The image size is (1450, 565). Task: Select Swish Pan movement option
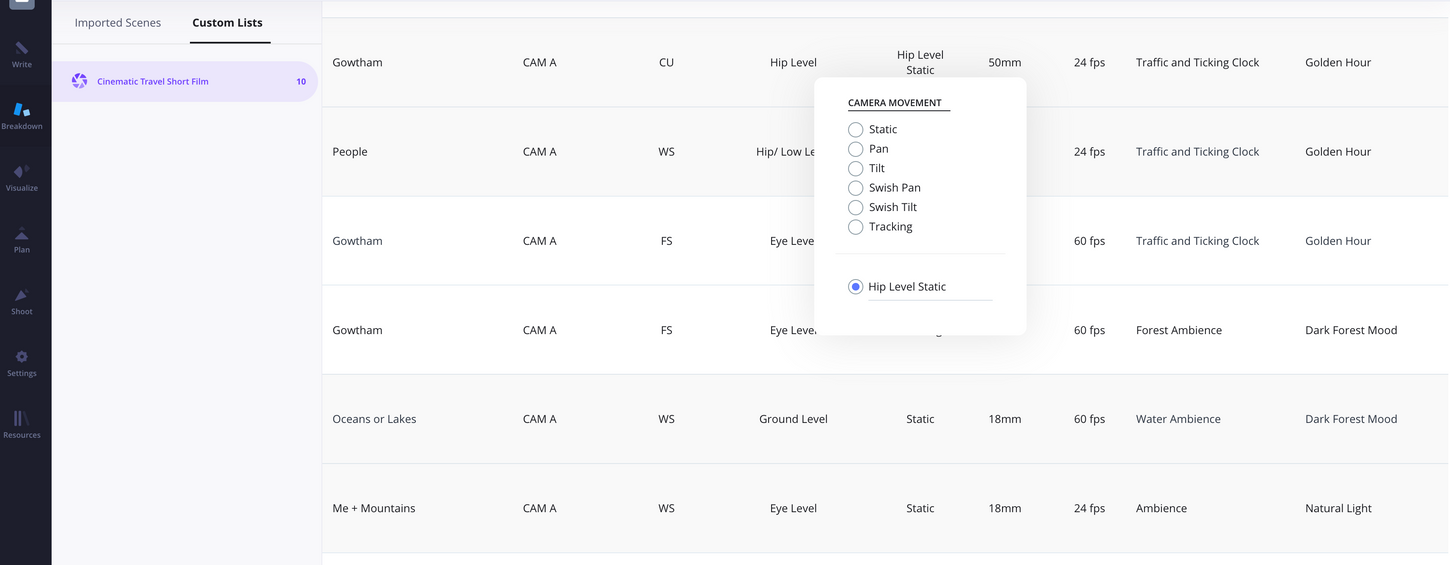pyautogui.click(x=856, y=188)
